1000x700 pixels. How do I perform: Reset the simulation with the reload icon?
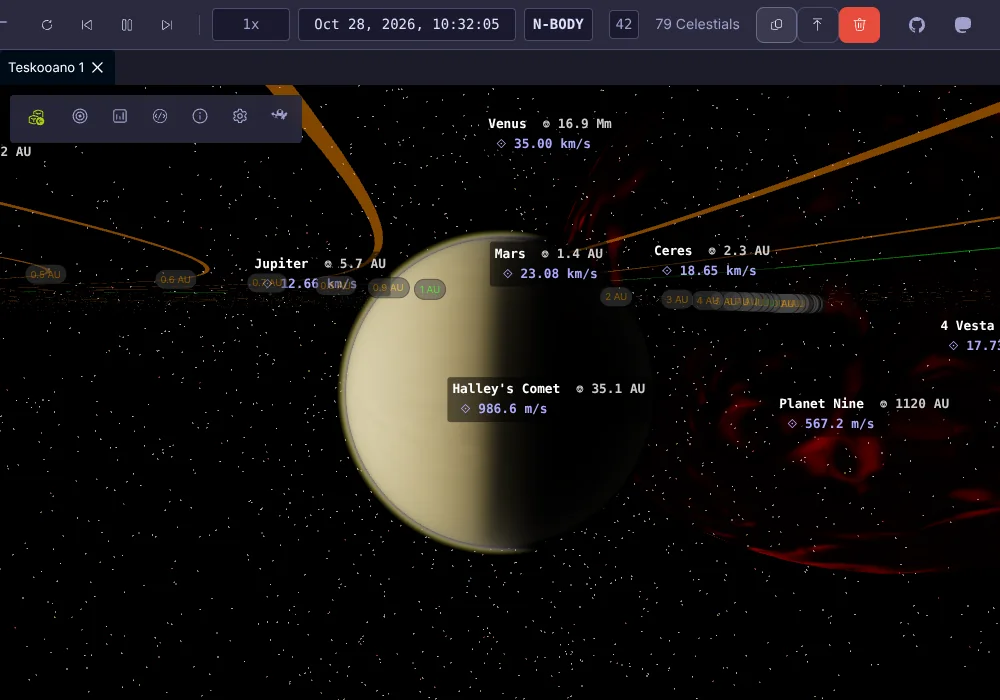tap(47, 25)
